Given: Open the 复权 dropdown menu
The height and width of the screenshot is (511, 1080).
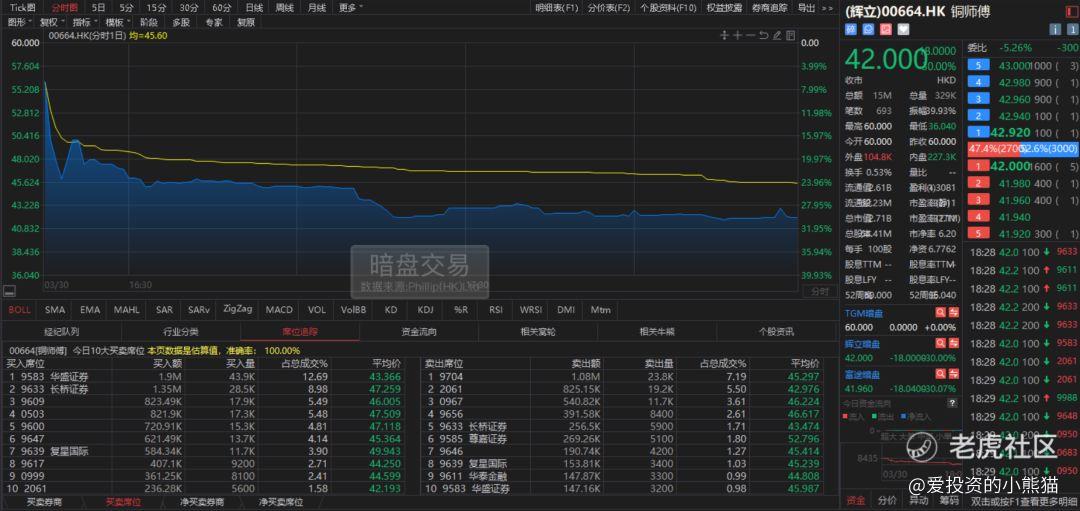Looking at the screenshot, I should tap(52, 22).
